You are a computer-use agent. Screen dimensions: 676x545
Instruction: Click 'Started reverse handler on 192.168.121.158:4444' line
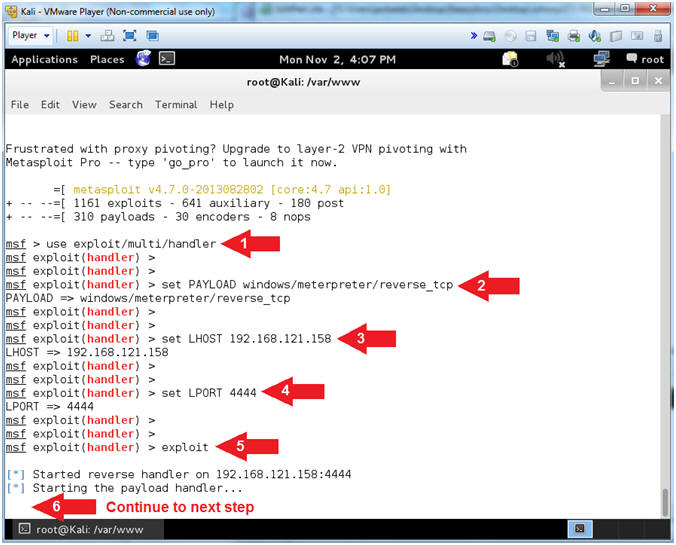pyautogui.click(x=192, y=474)
